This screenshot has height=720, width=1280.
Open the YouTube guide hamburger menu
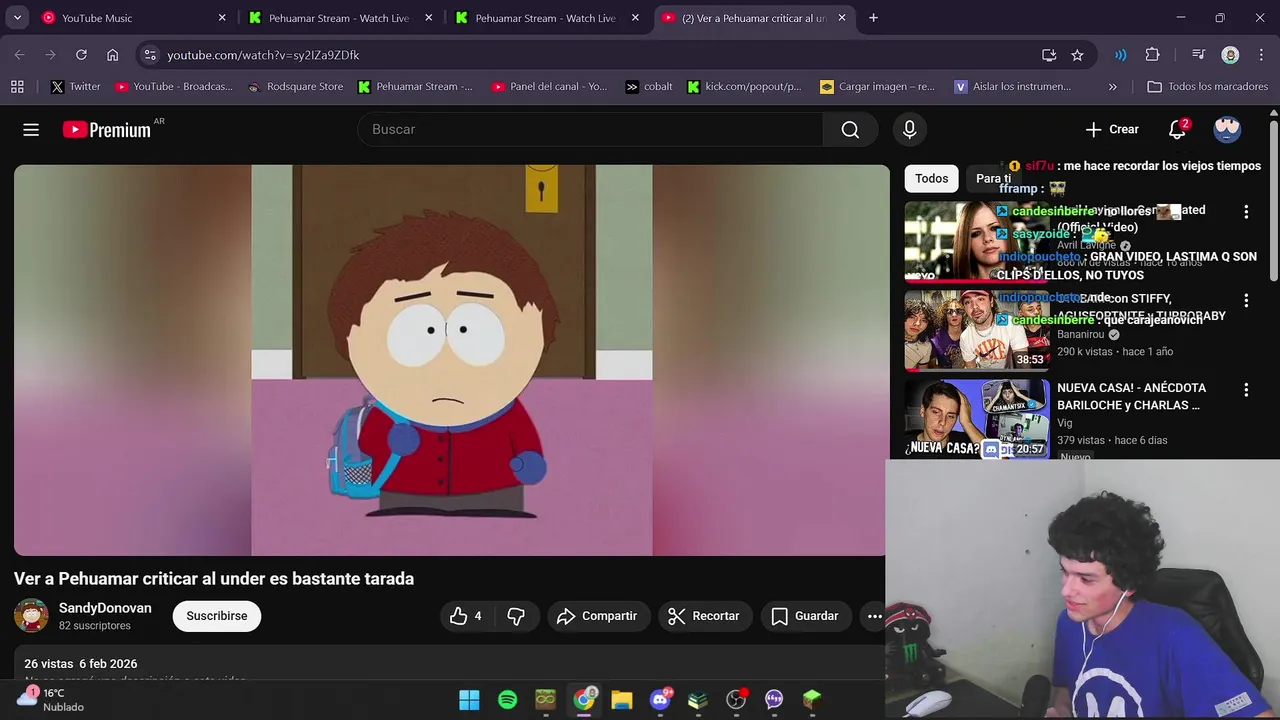point(31,129)
